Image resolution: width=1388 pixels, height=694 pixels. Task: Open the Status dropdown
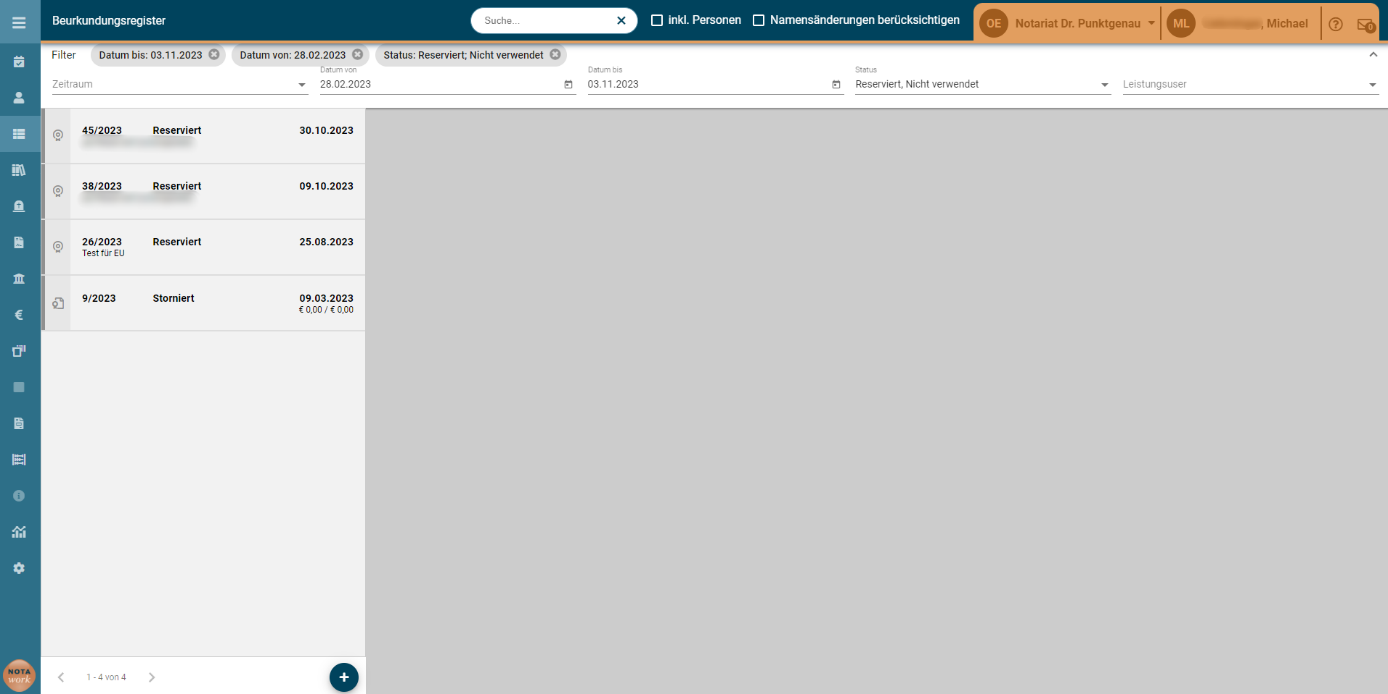click(x=983, y=85)
